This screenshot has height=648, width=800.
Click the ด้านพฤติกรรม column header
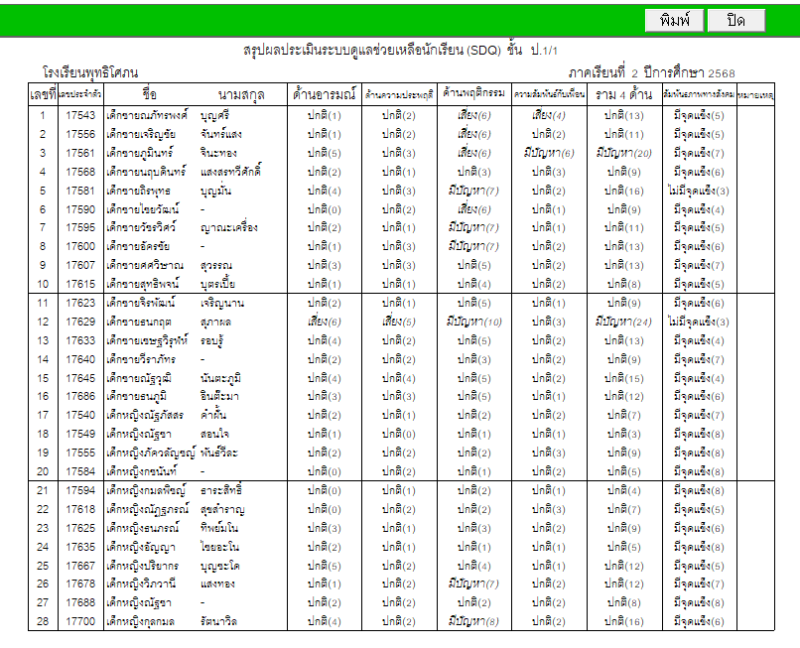[x=474, y=94]
